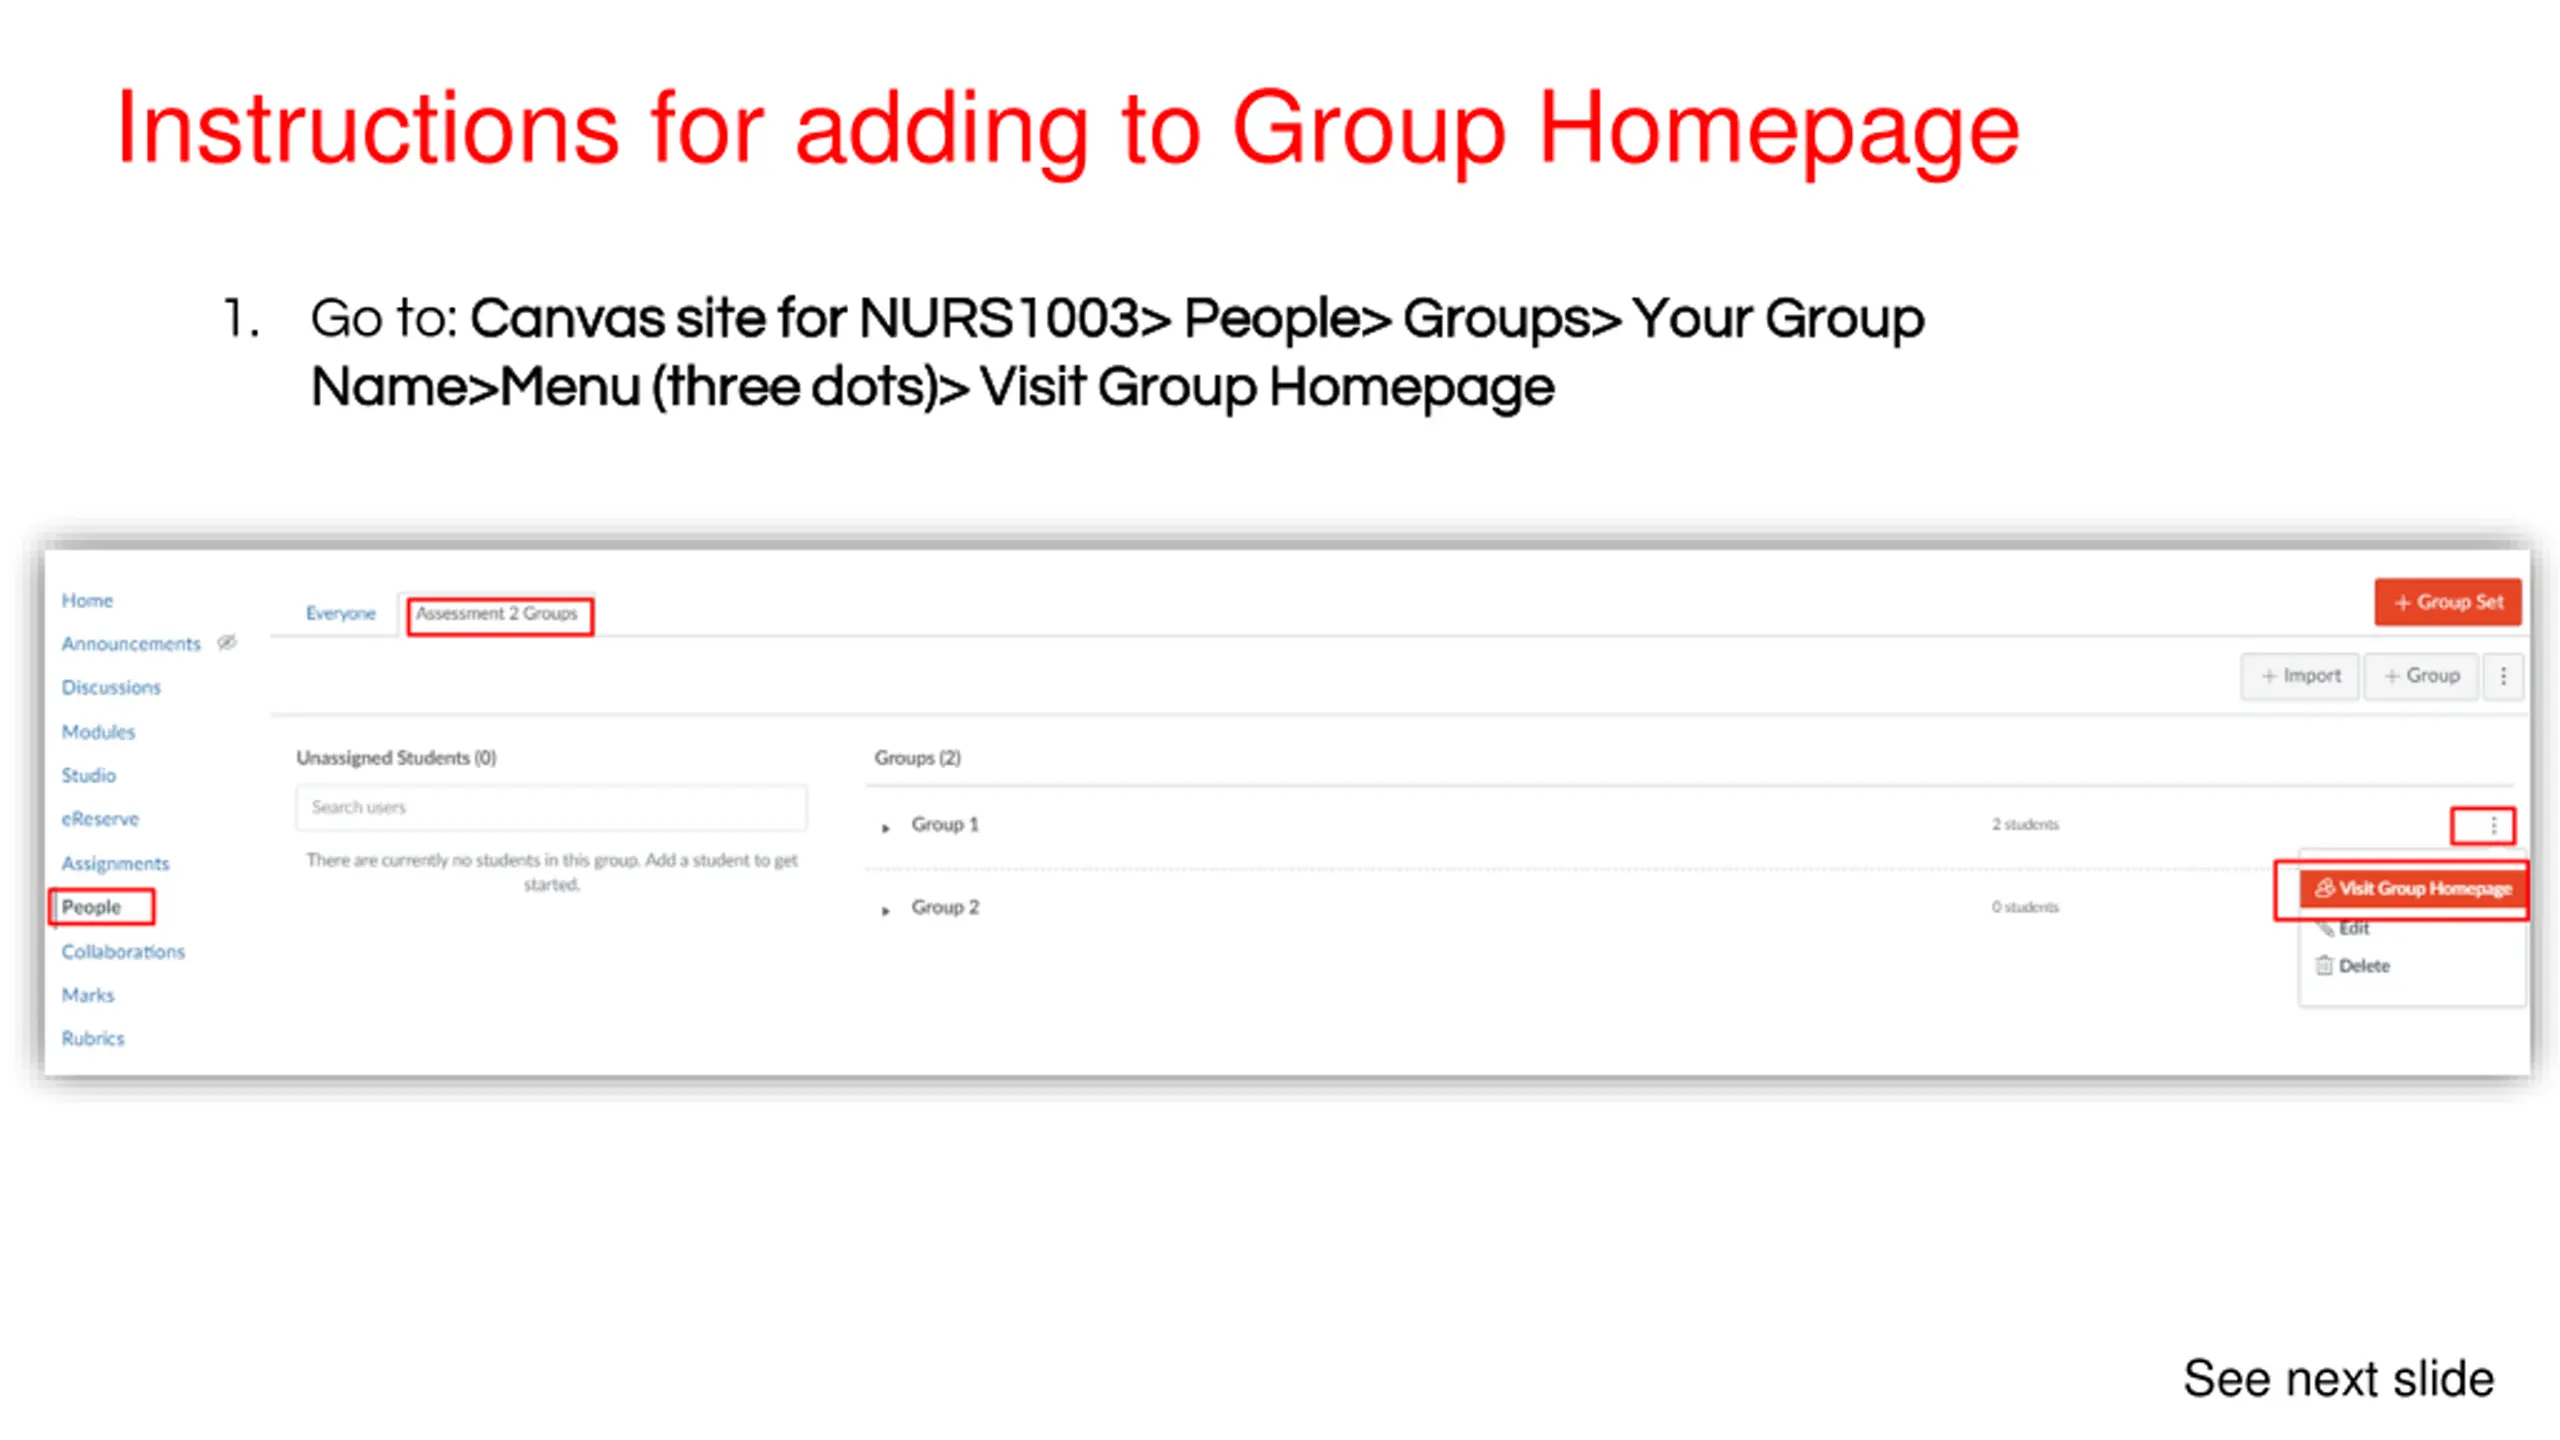
Task: Click the Search users field
Action: pos(550,807)
